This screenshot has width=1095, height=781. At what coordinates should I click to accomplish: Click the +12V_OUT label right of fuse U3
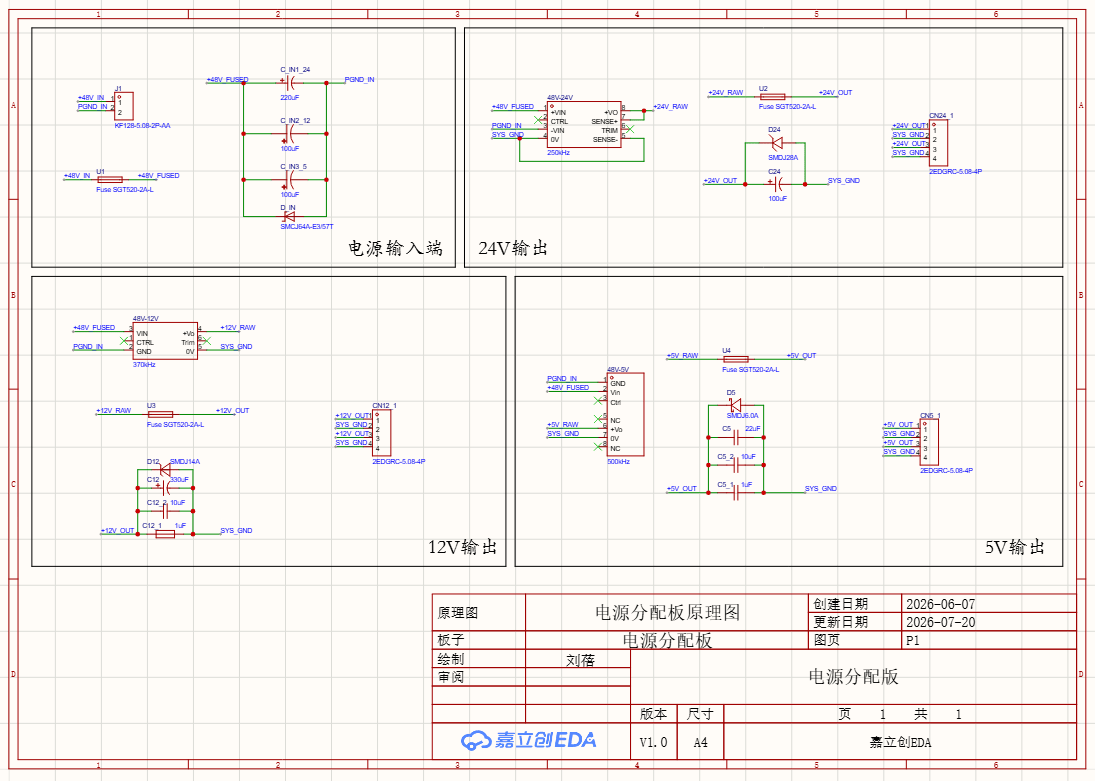[233, 411]
